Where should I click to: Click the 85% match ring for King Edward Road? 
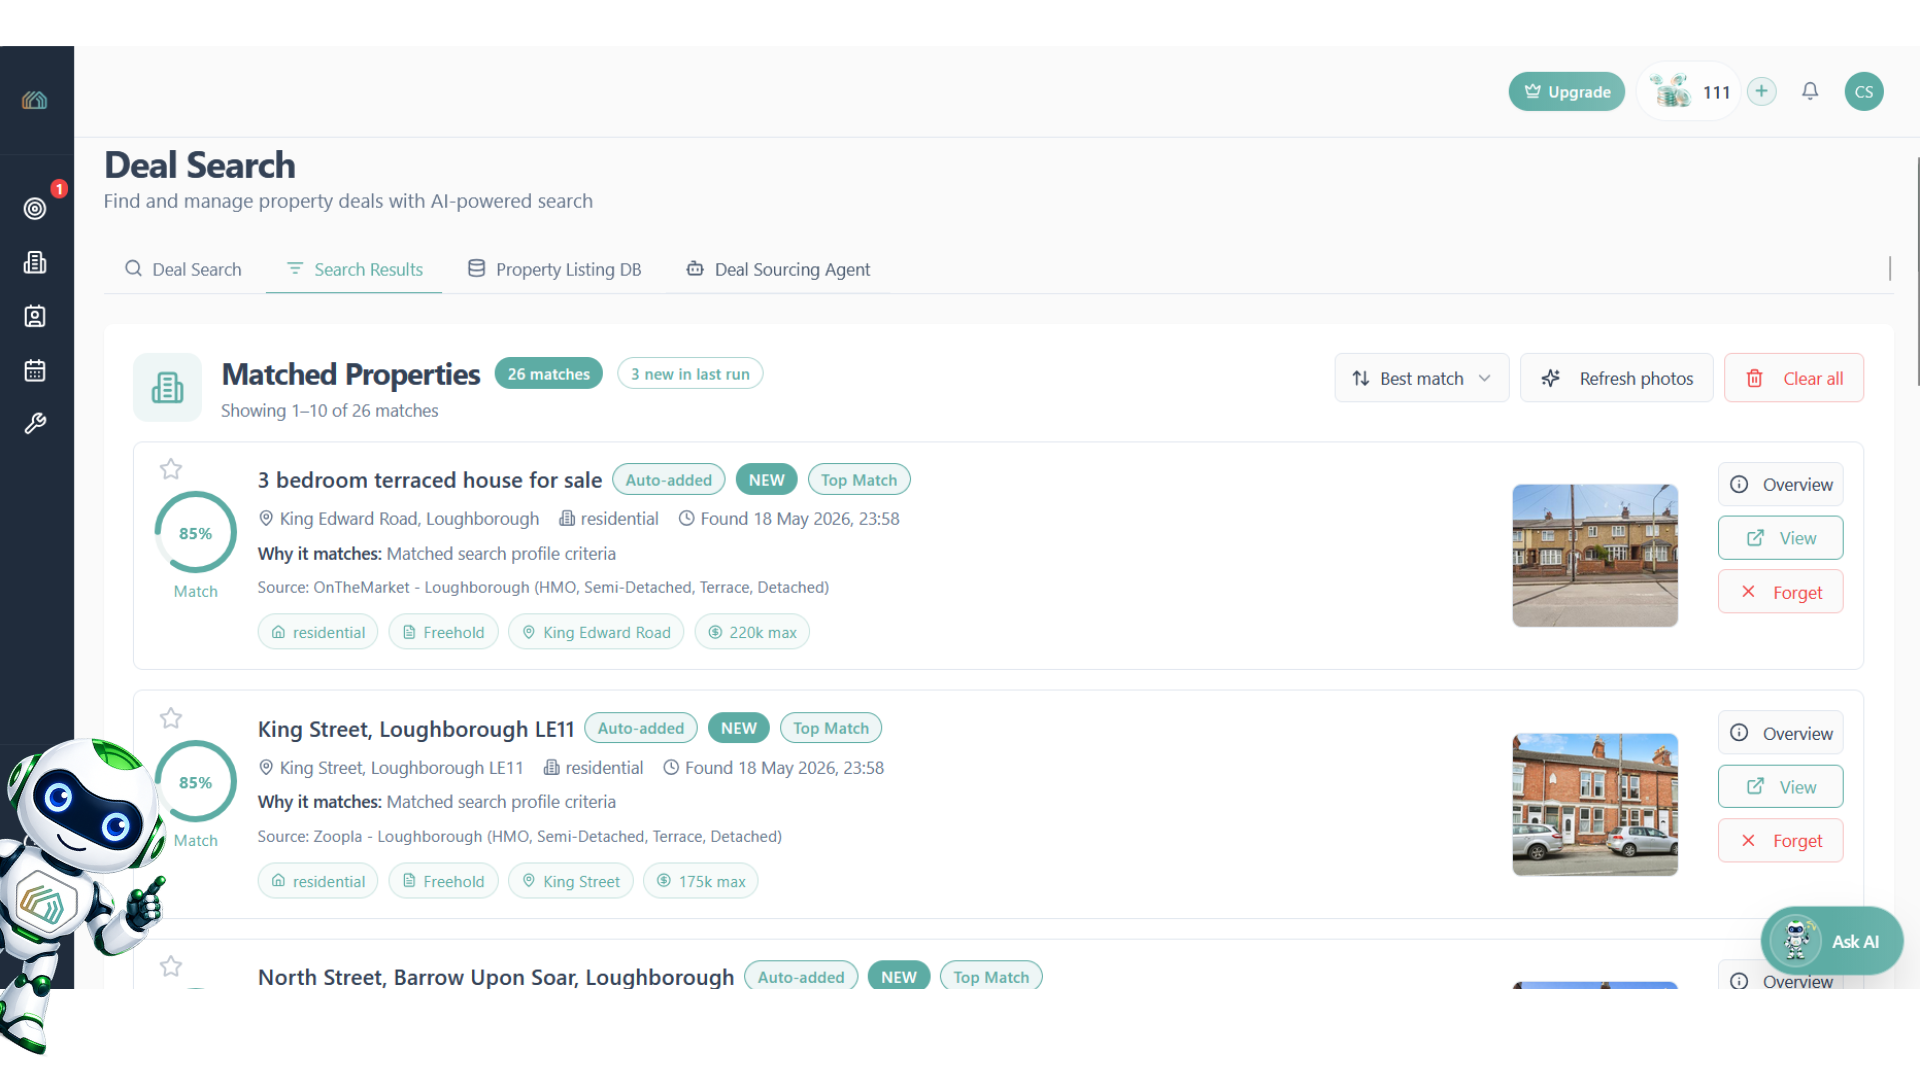click(196, 532)
